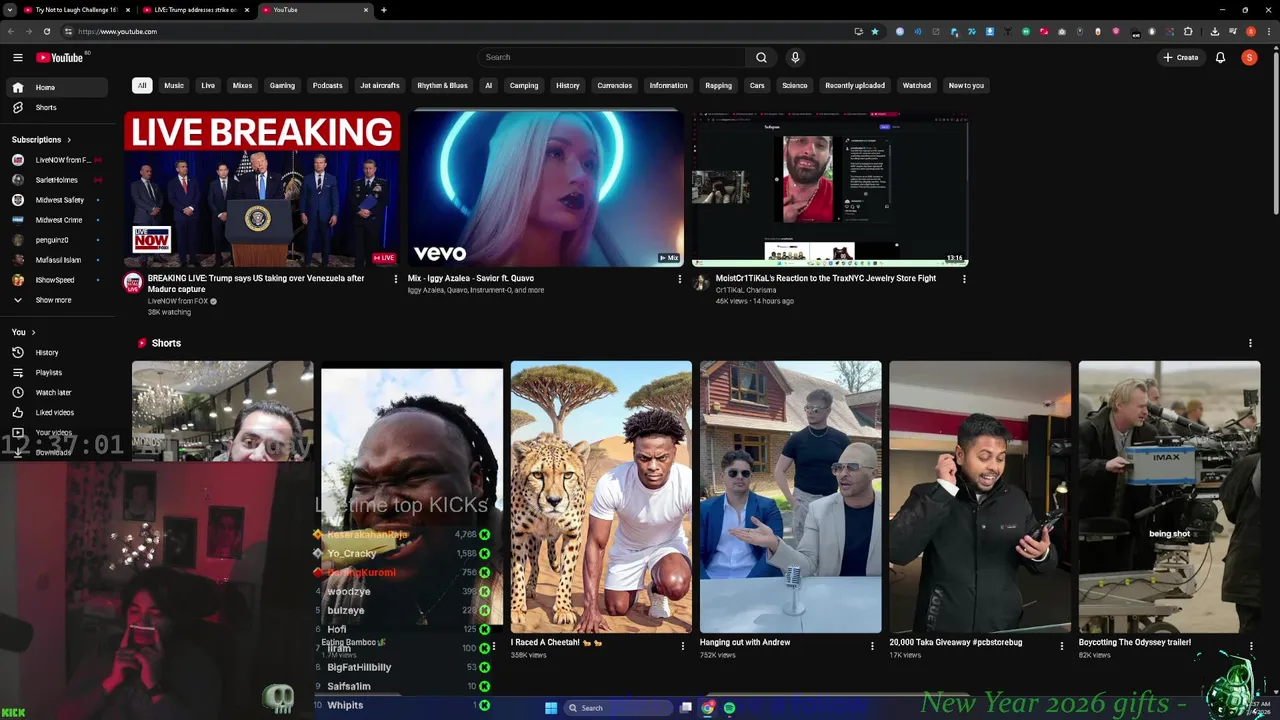Go back with the browser back arrow

pyautogui.click(x=11, y=31)
